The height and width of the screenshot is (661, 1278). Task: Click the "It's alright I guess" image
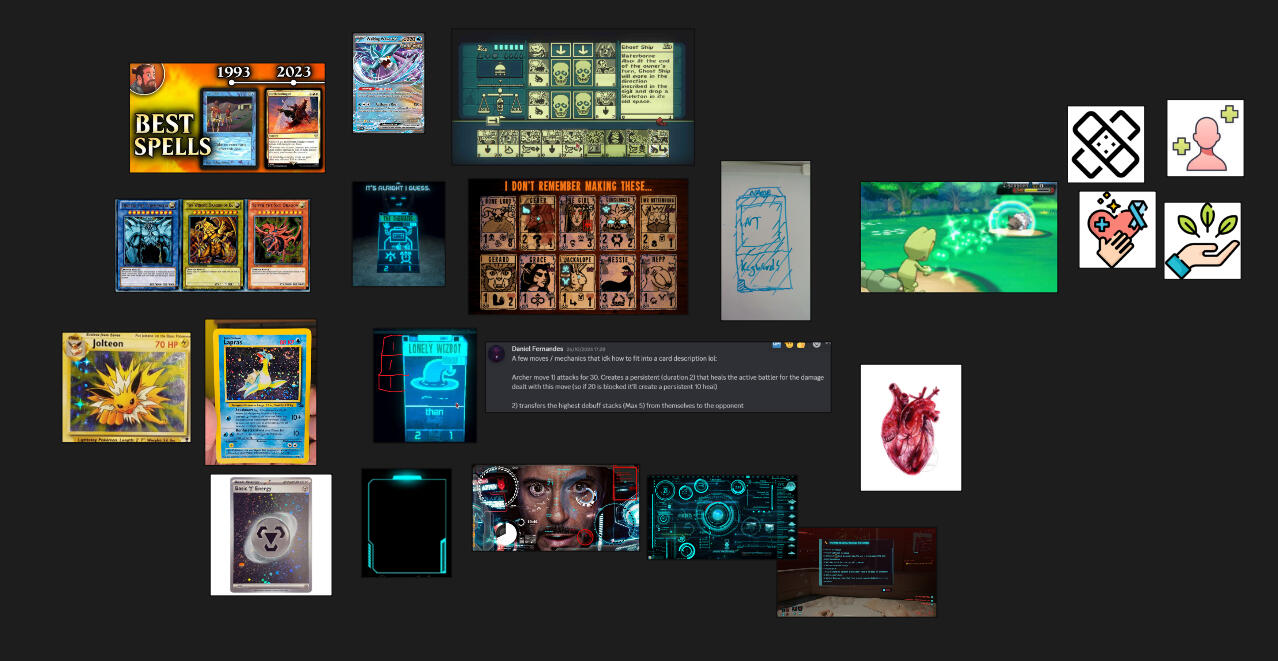click(x=398, y=234)
